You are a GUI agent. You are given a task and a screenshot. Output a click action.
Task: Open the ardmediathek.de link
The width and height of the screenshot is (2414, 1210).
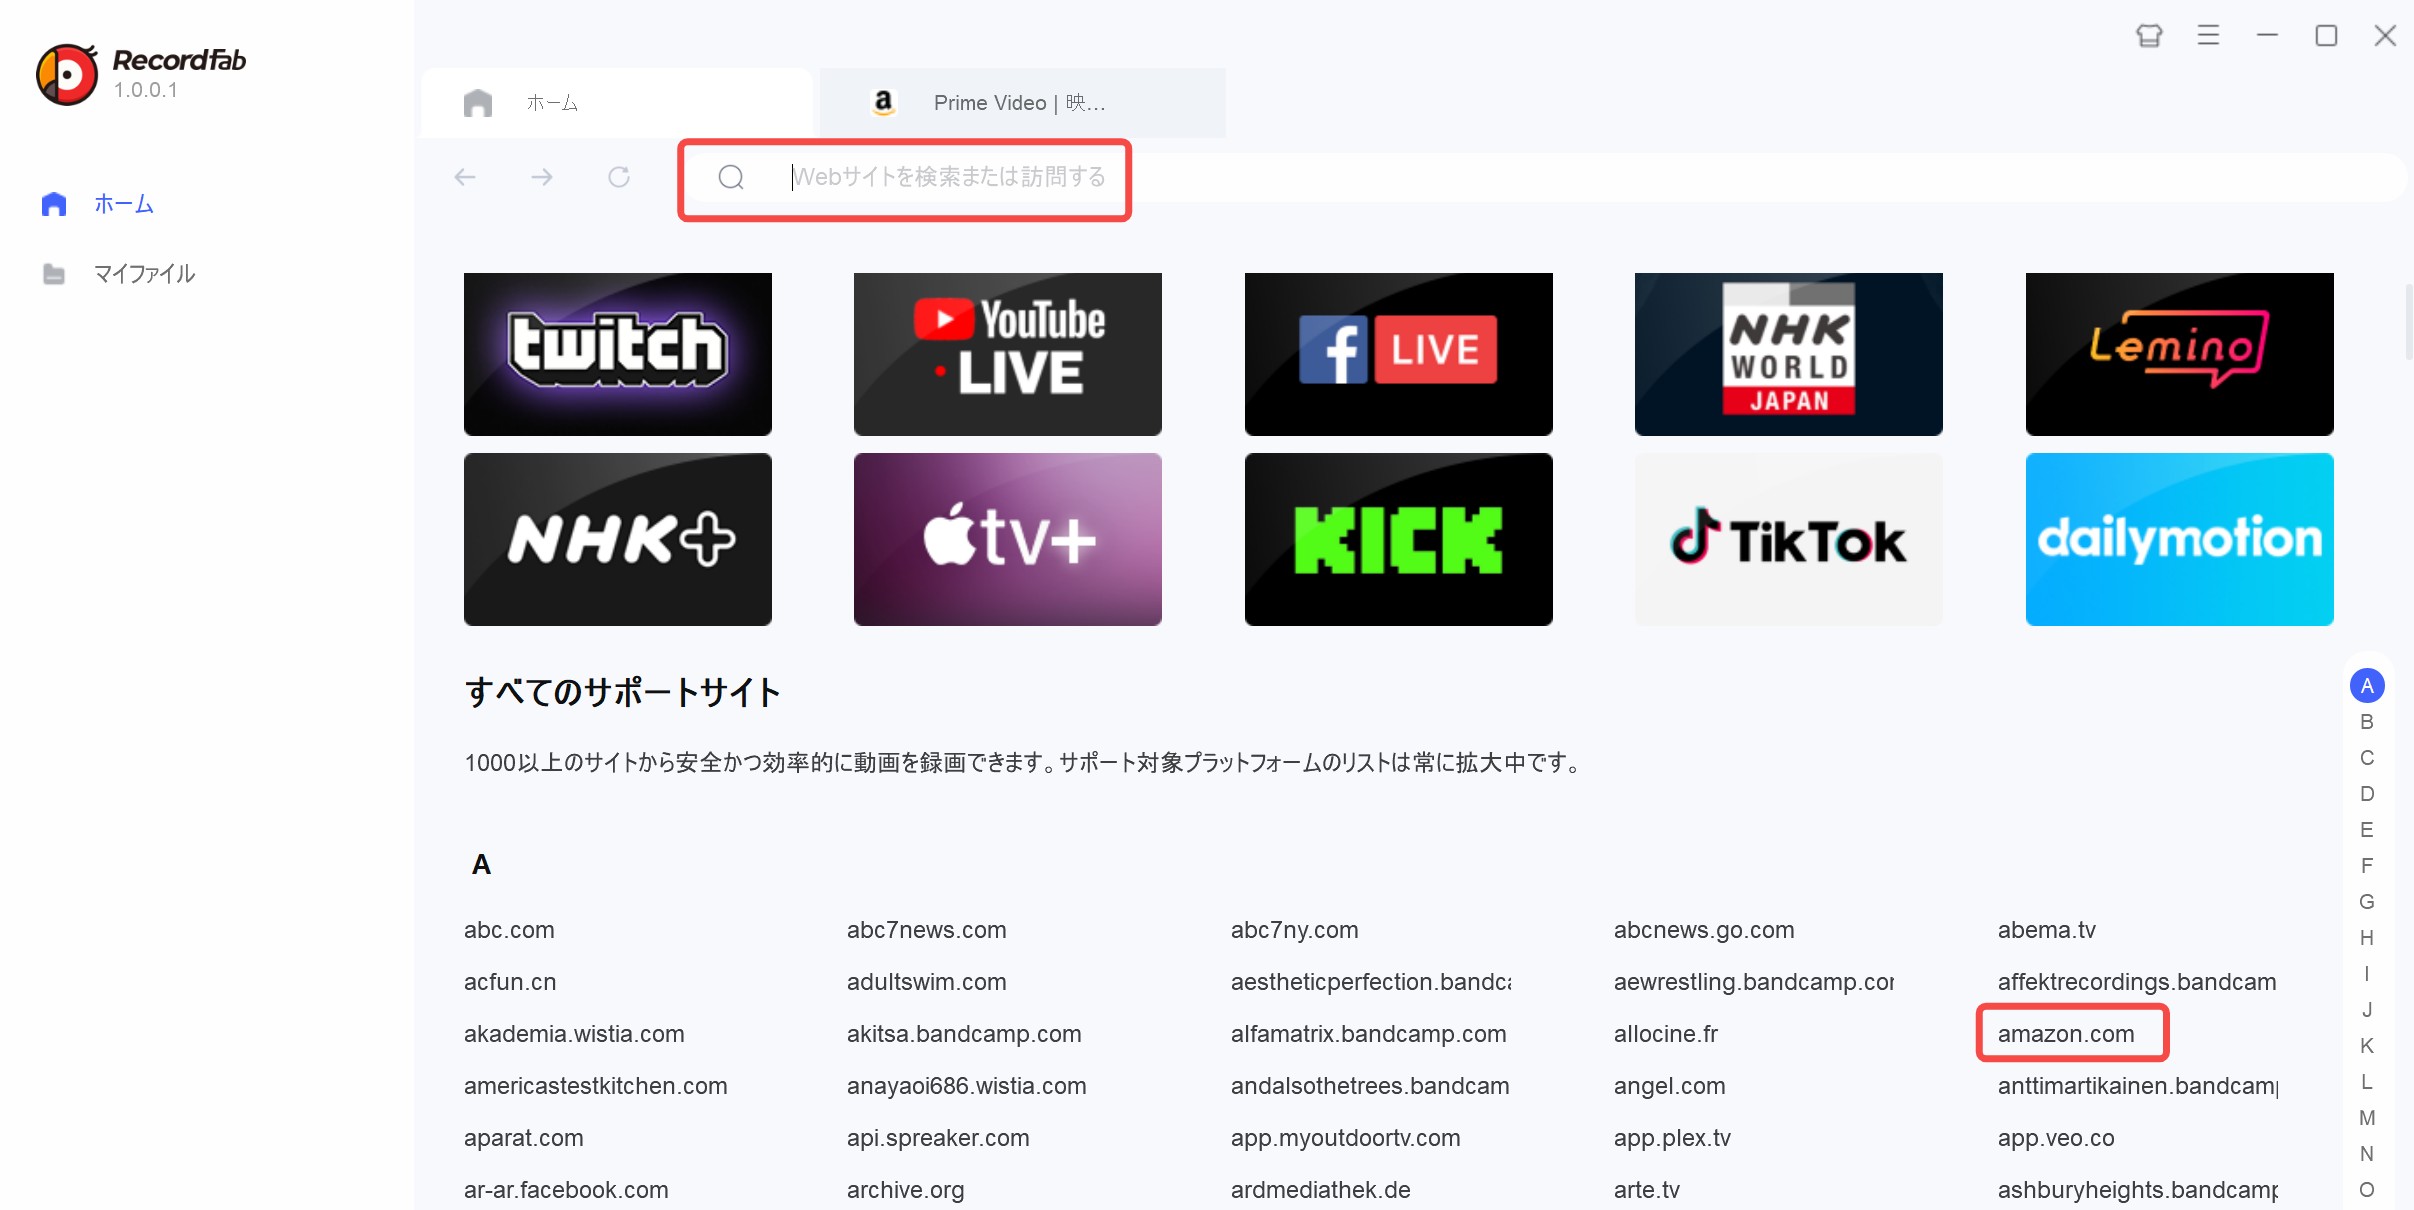[x=1320, y=1190]
